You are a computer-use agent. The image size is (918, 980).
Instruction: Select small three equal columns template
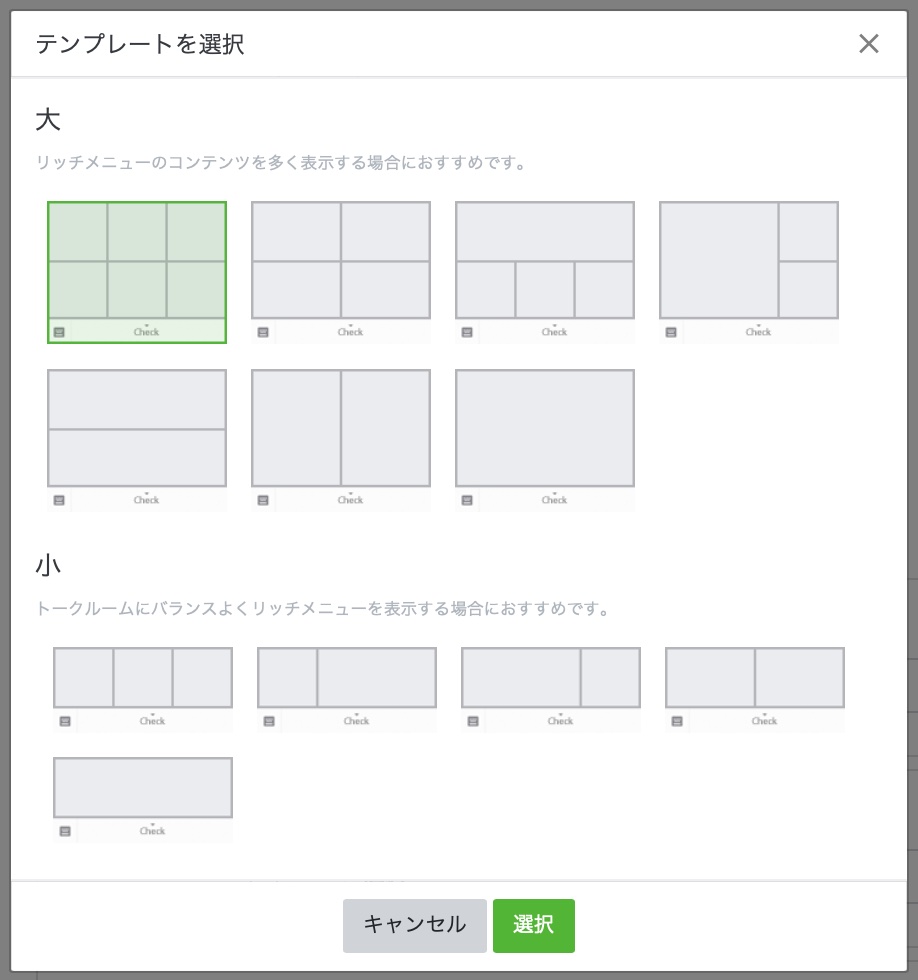(x=143, y=678)
